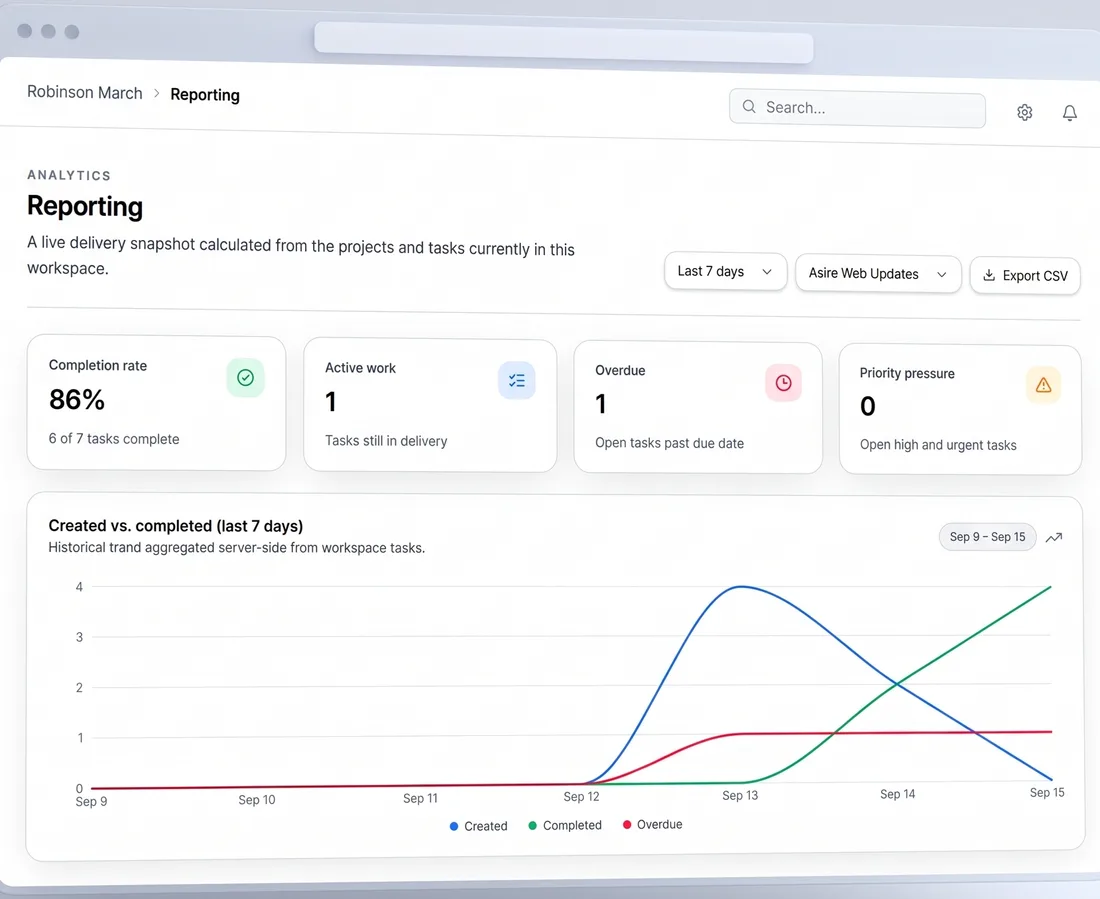The image size is (1100, 899).
Task: Toggle the Created legend series
Action: coord(478,826)
